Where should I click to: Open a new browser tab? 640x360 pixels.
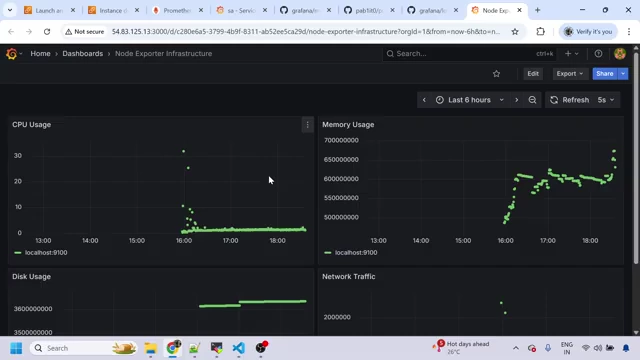click(x=538, y=10)
